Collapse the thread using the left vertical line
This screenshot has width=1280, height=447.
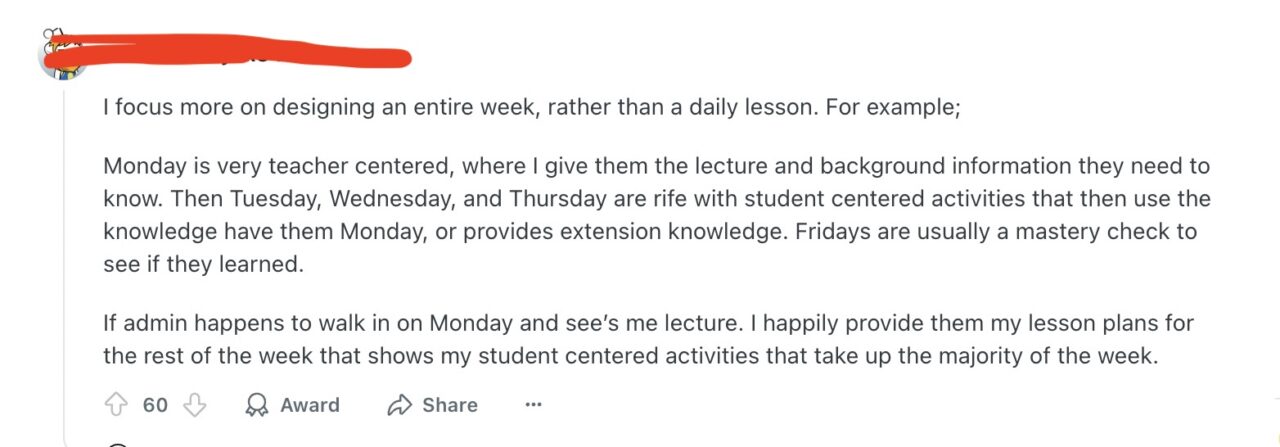coord(66,250)
